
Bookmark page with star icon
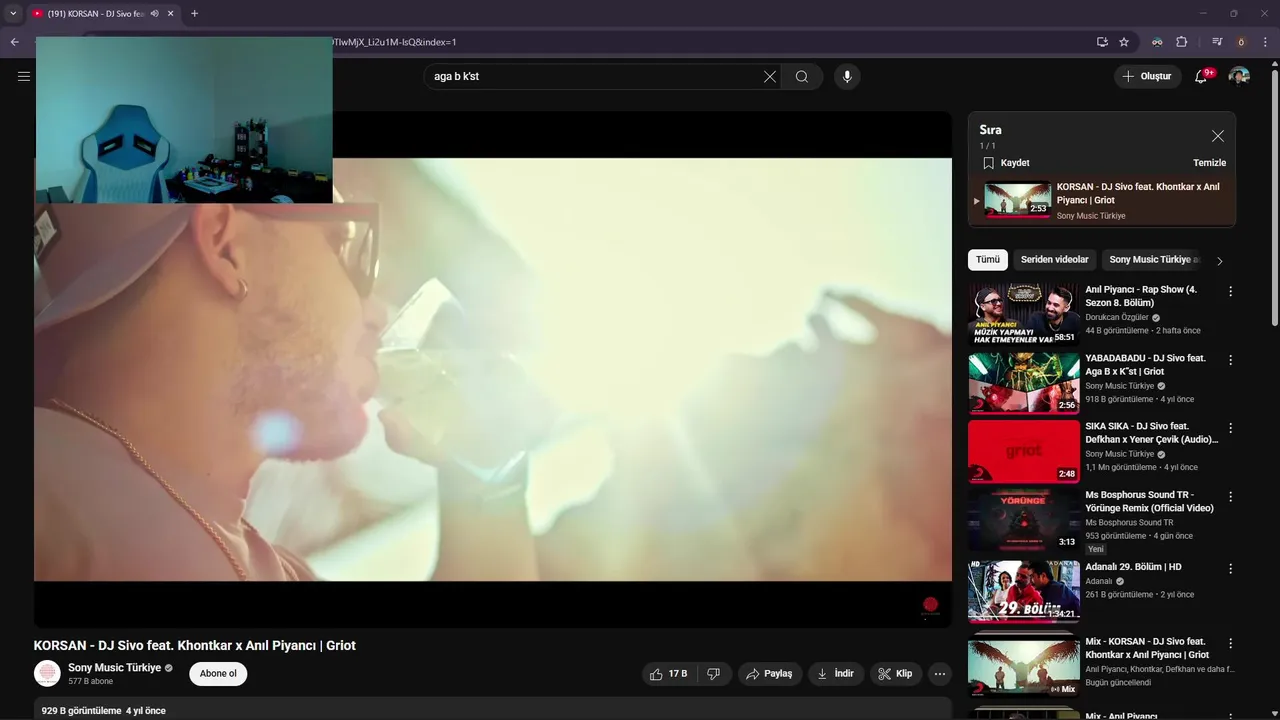1124,42
